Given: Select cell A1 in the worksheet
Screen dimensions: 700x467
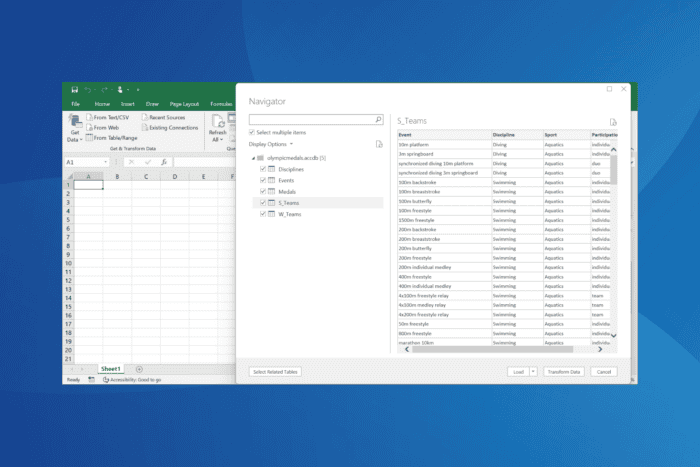Looking at the screenshot, I should [88, 185].
